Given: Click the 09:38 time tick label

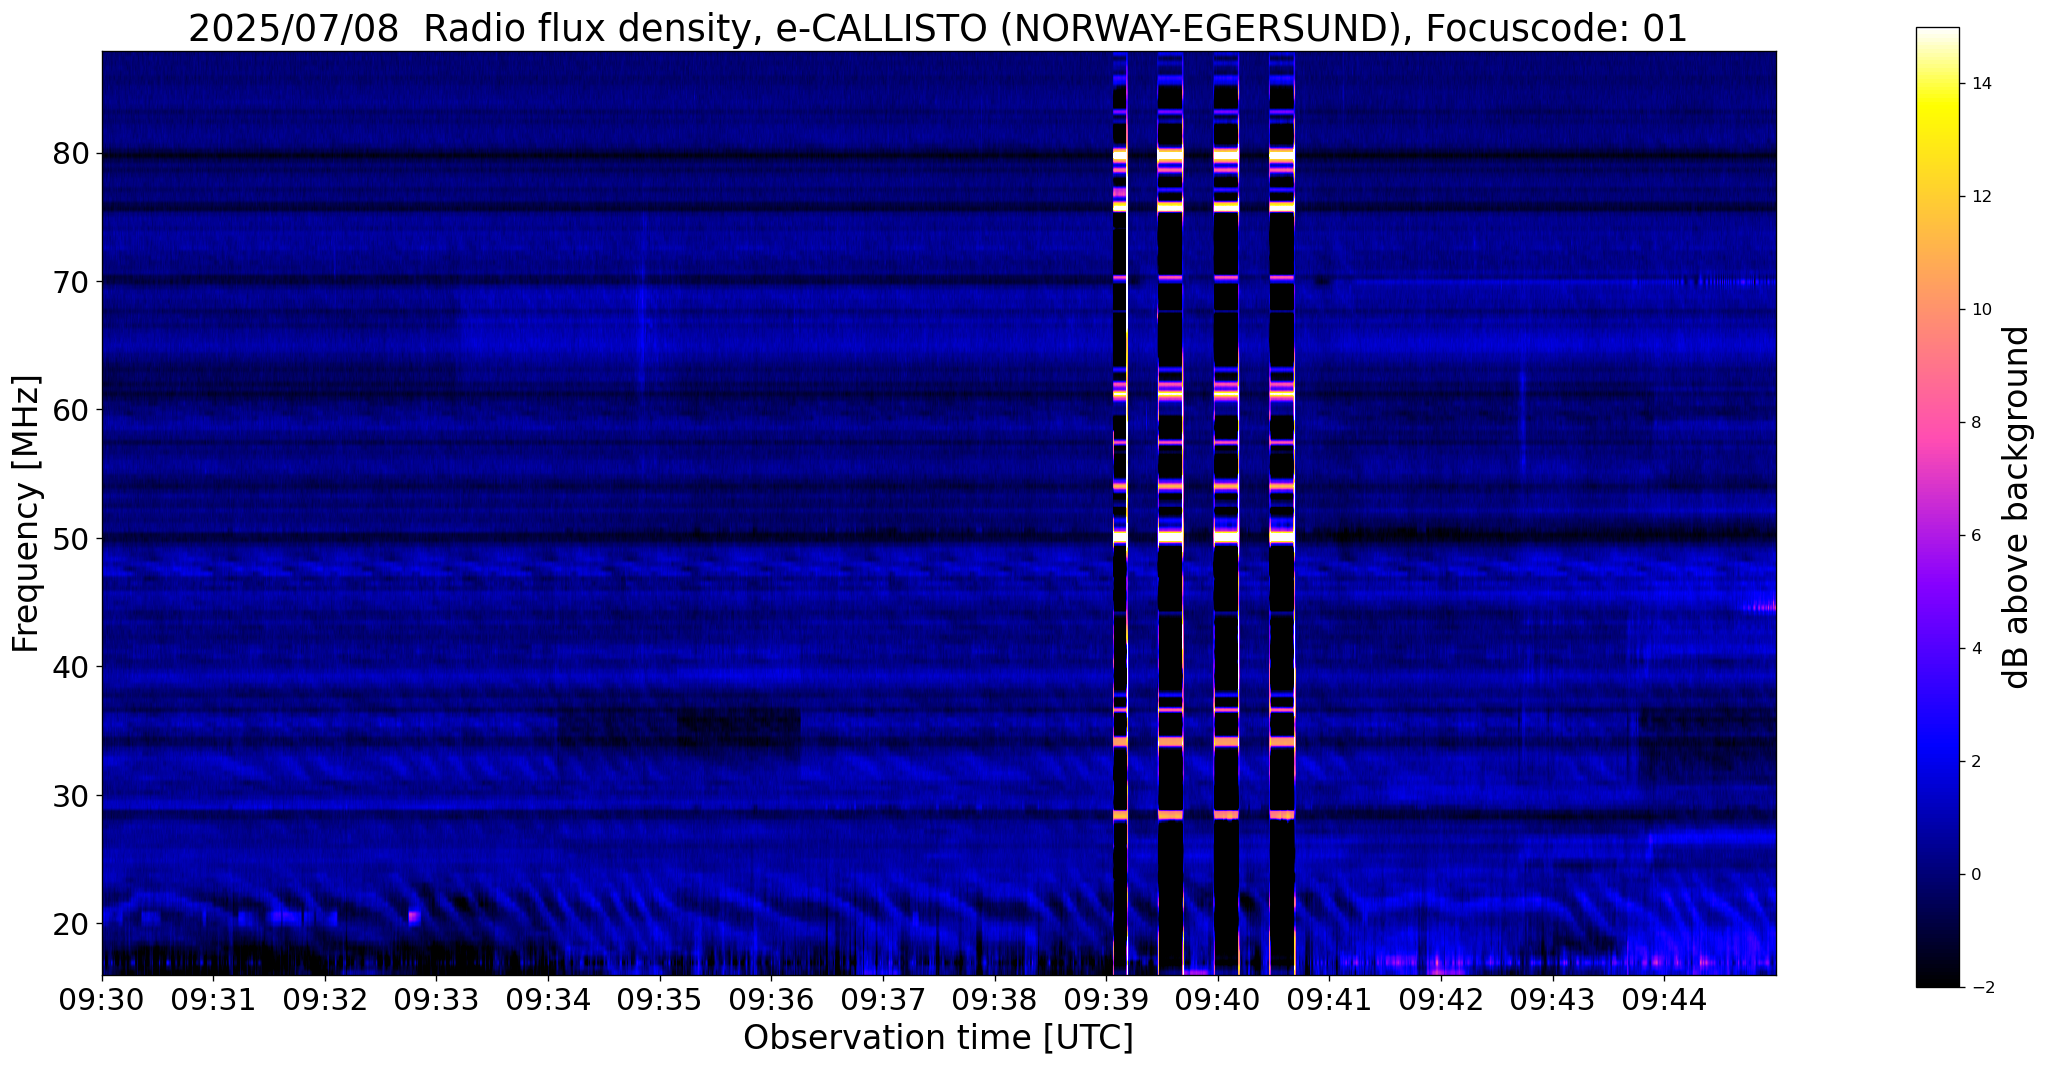Looking at the screenshot, I should pyautogui.click(x=994, y=1000).
